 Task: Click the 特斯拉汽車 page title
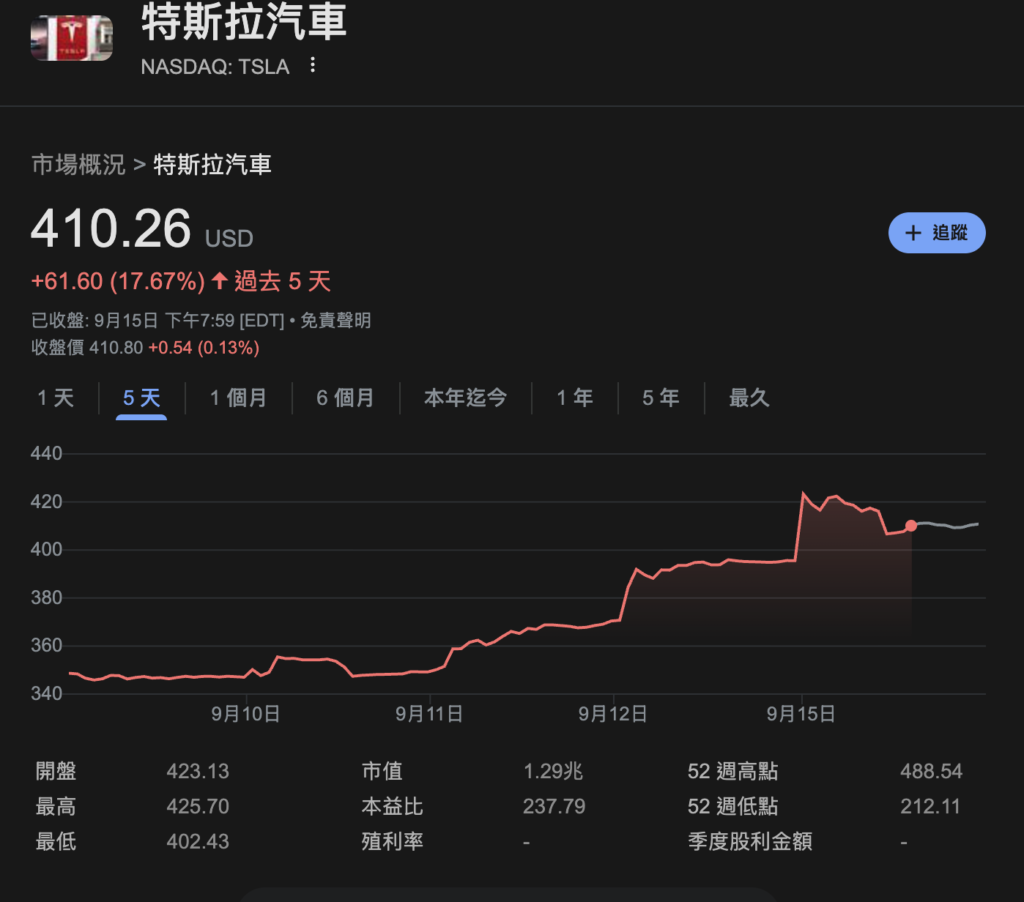244,24
